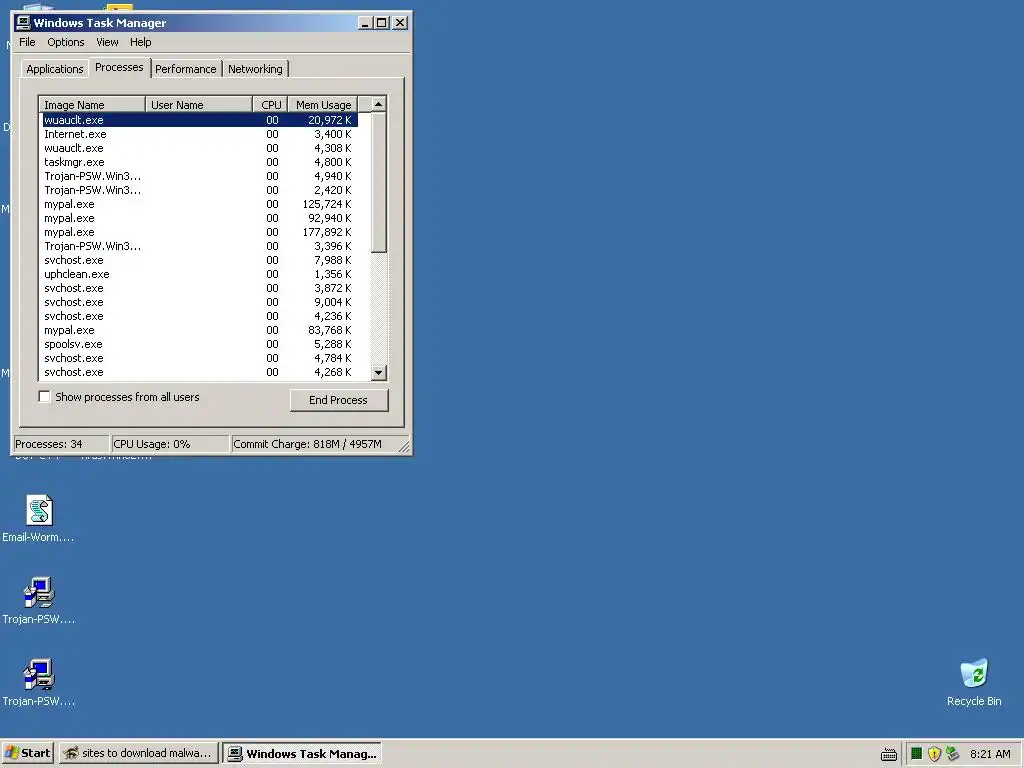Switch to the Networking tab
Screen dimensions: 1024x768
(255, 69)
